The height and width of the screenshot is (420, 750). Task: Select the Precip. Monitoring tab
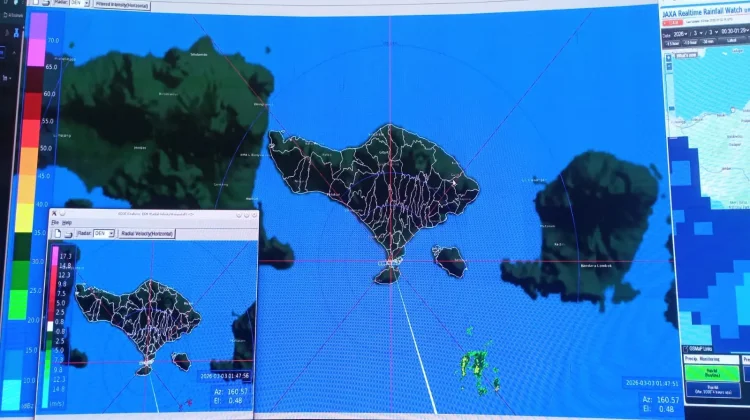(711, 359)
